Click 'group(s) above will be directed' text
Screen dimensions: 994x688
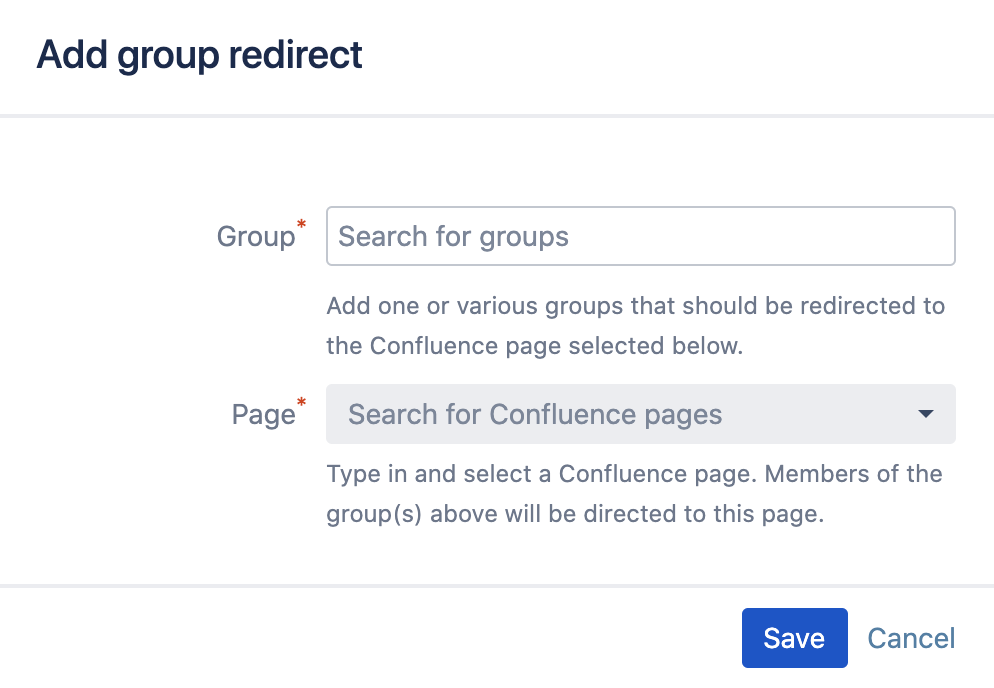[575, 515]
